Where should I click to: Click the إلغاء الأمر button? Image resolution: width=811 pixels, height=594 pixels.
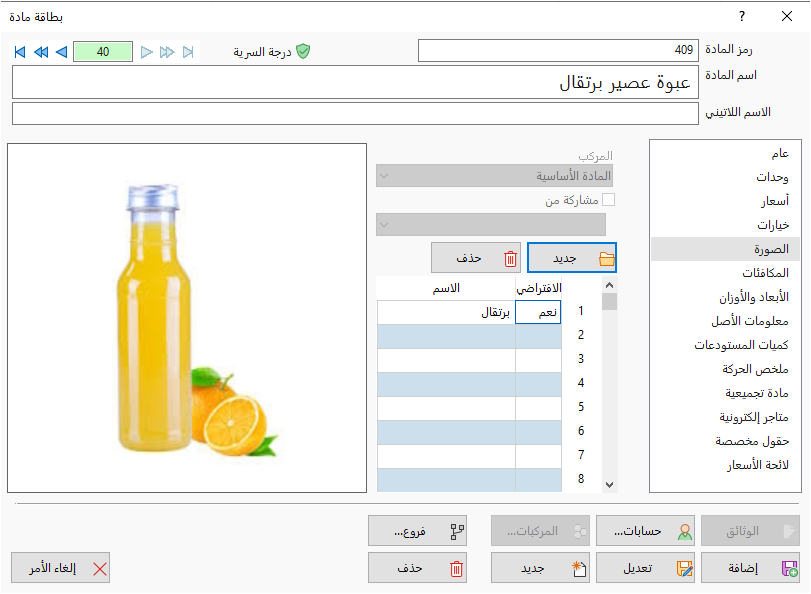click(x=61, y=568)
